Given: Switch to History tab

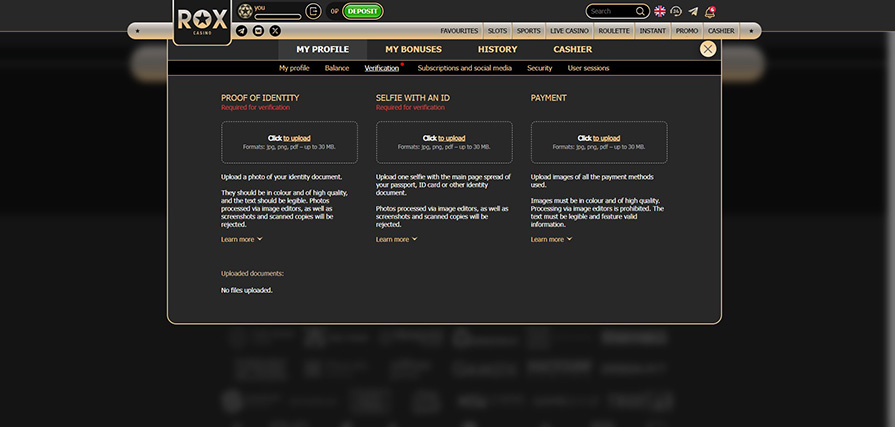Looking at the screenshot, I should (x=498, y=50).
